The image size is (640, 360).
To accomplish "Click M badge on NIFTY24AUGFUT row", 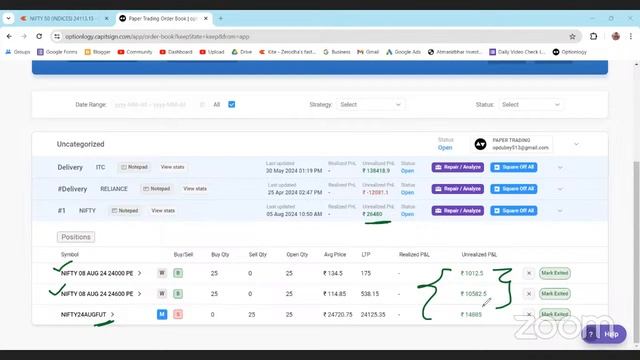I will (x=162, y=314).
